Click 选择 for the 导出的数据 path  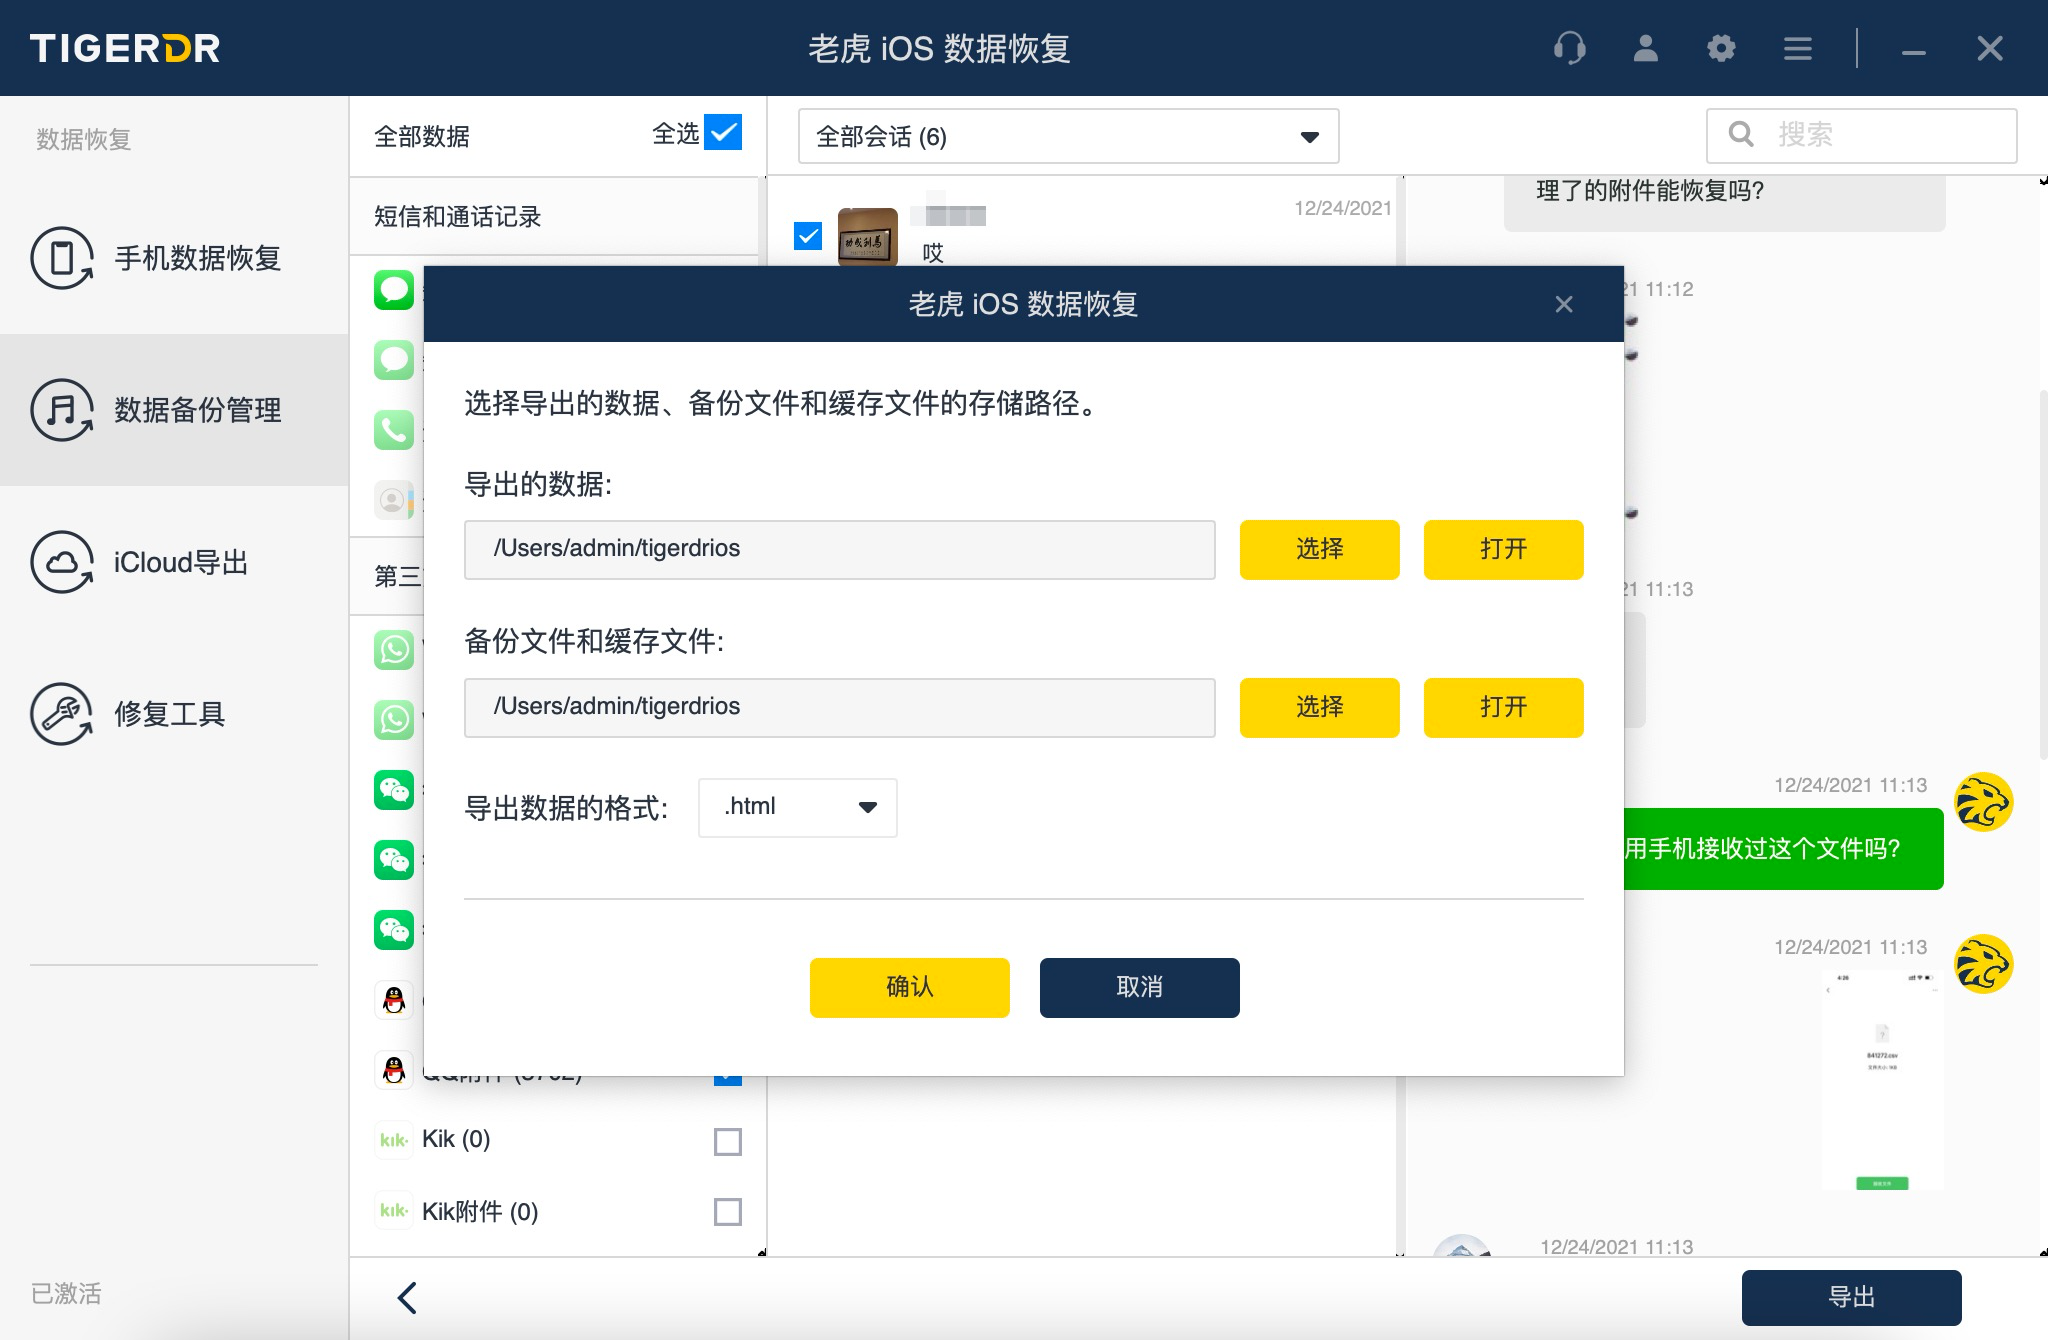pos(1319,549)
